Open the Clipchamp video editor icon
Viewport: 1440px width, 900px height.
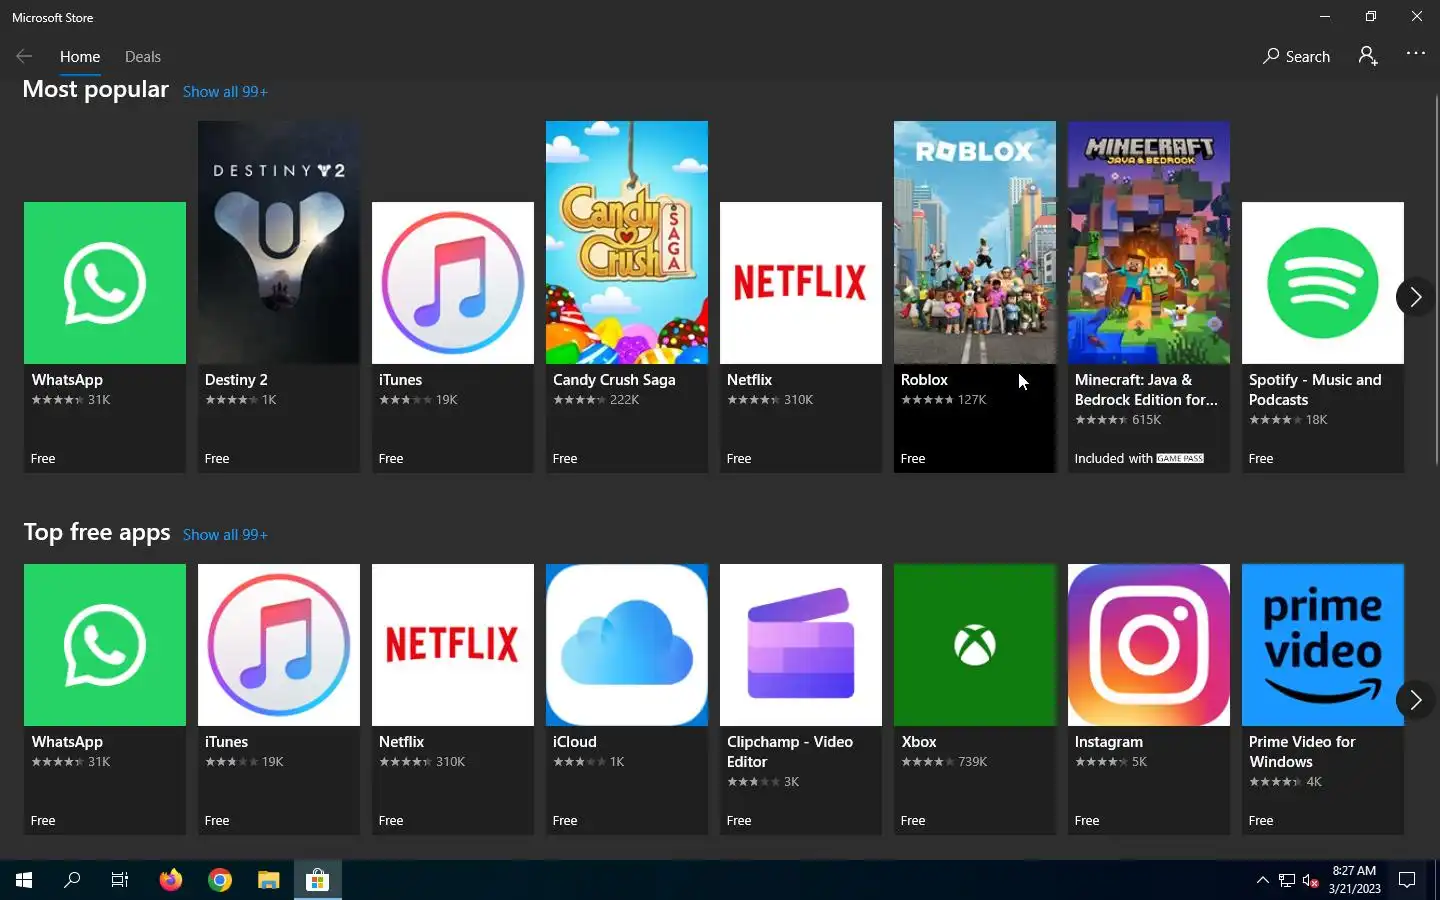point(801,645)
